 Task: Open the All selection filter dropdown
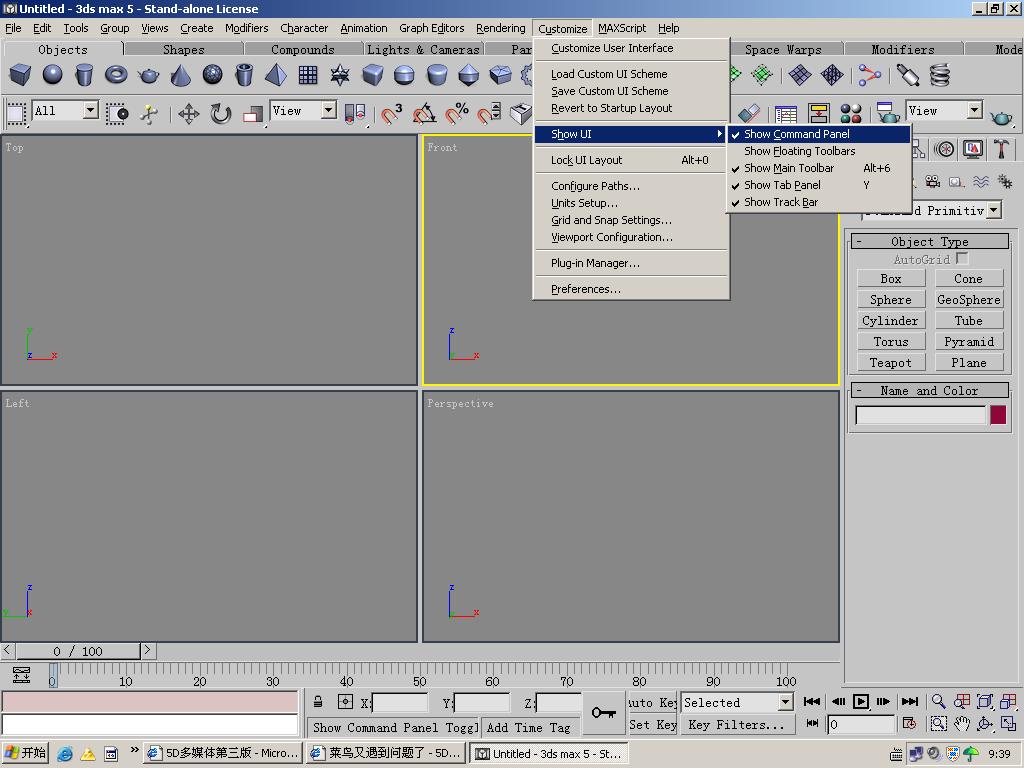(x=91, y=110)
